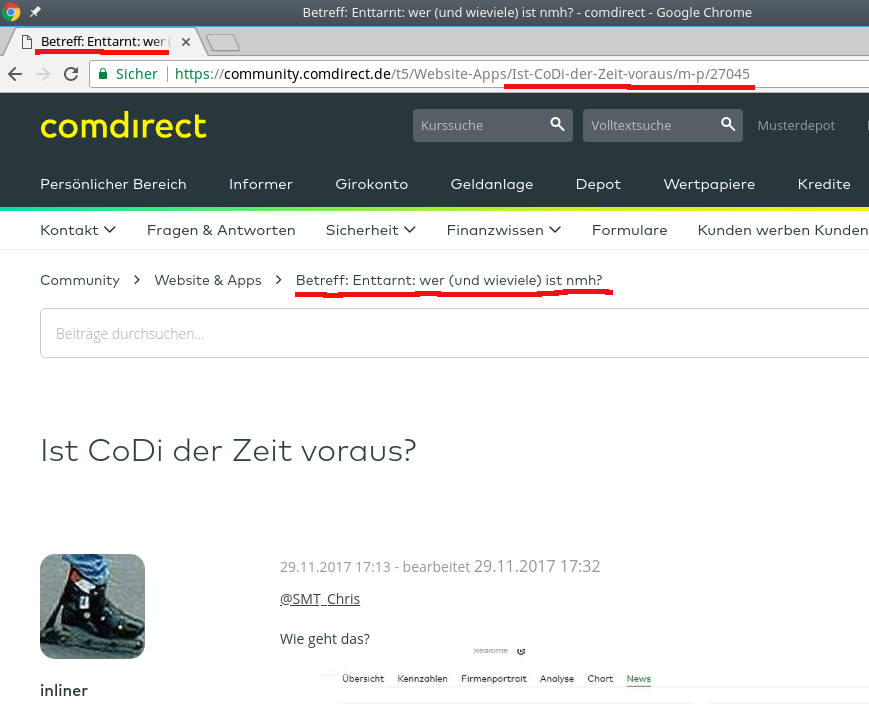Click the refresh icon next to Realtime label
Viewport: 869px width, 704px height.
(519, 649)
